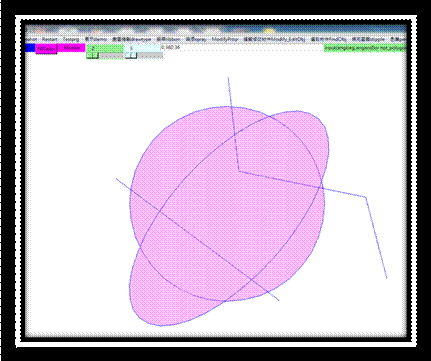Click the Restart menu item

pyautogui.click(x=49, y=39)
